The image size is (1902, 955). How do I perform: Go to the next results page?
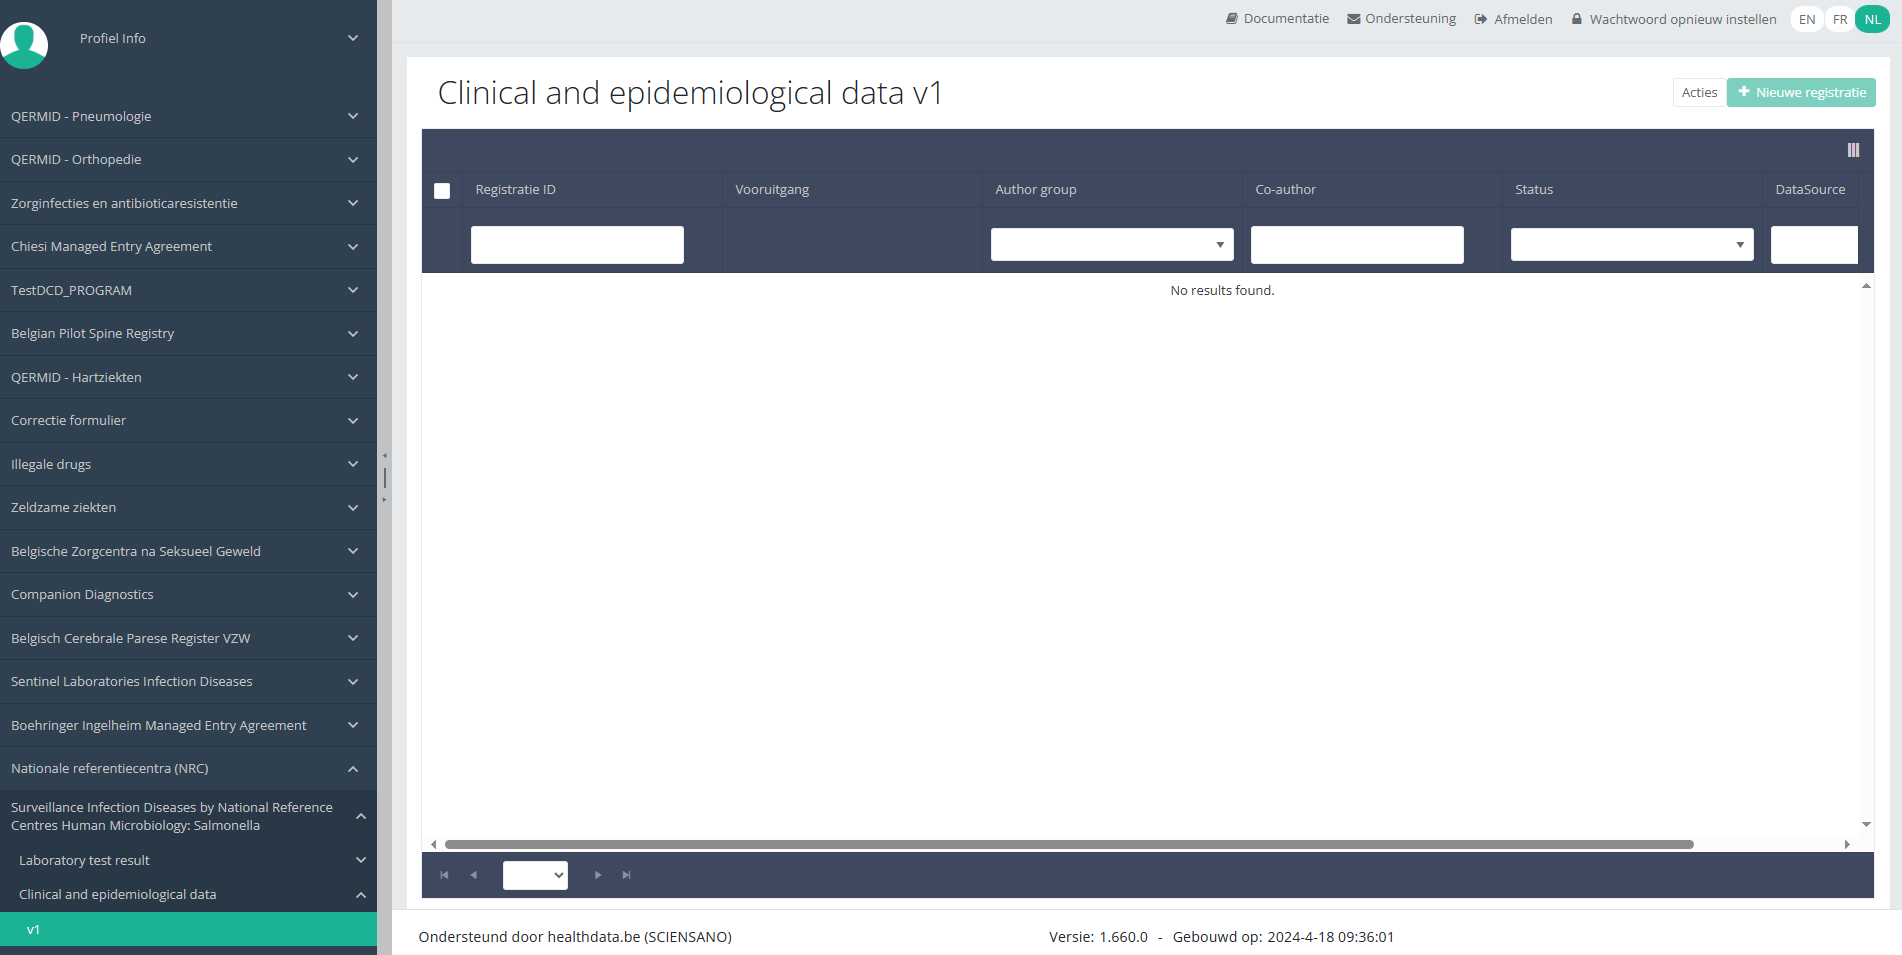598,875
